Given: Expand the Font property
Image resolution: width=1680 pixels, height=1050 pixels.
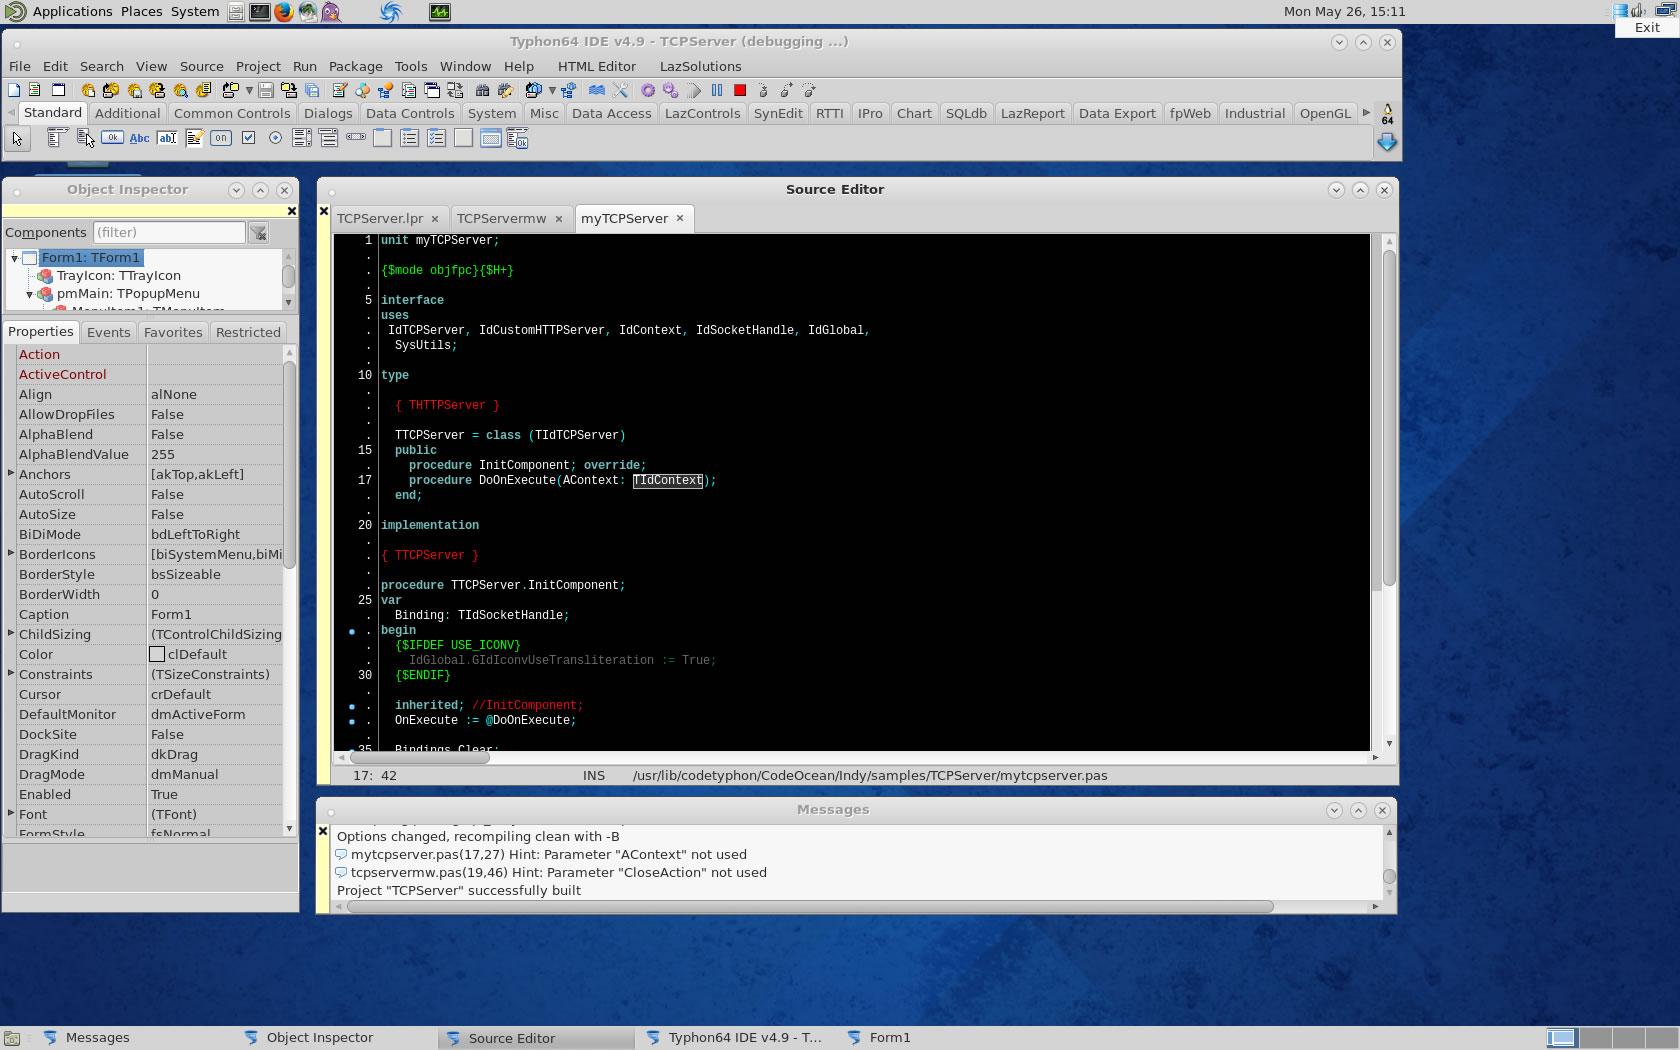Looking at the screenshot, I should [11, 813].
